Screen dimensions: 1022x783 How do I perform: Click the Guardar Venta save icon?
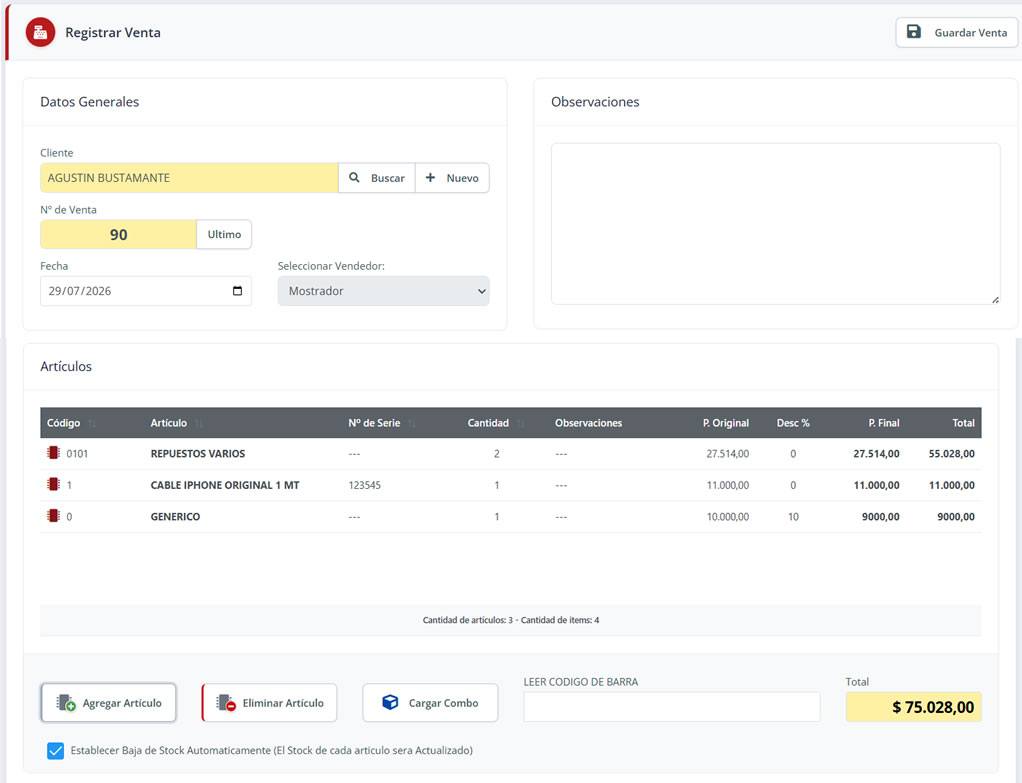point(914,32)
